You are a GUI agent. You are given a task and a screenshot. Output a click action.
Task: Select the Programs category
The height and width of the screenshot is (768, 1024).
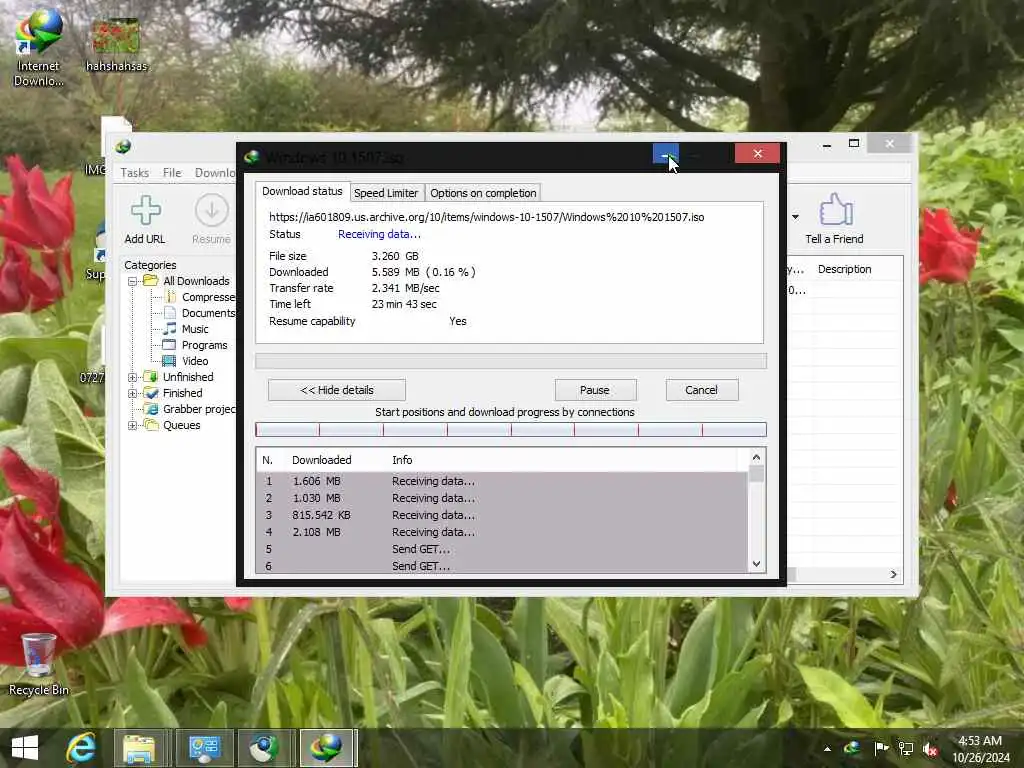pos(195,345)
